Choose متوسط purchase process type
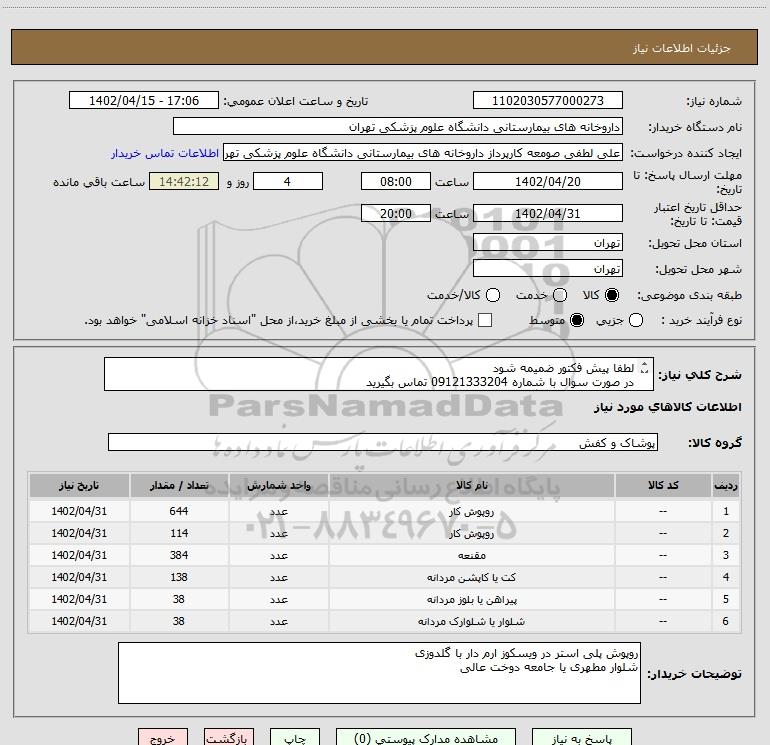Screen dimensions: 770x745 [577, 320]
